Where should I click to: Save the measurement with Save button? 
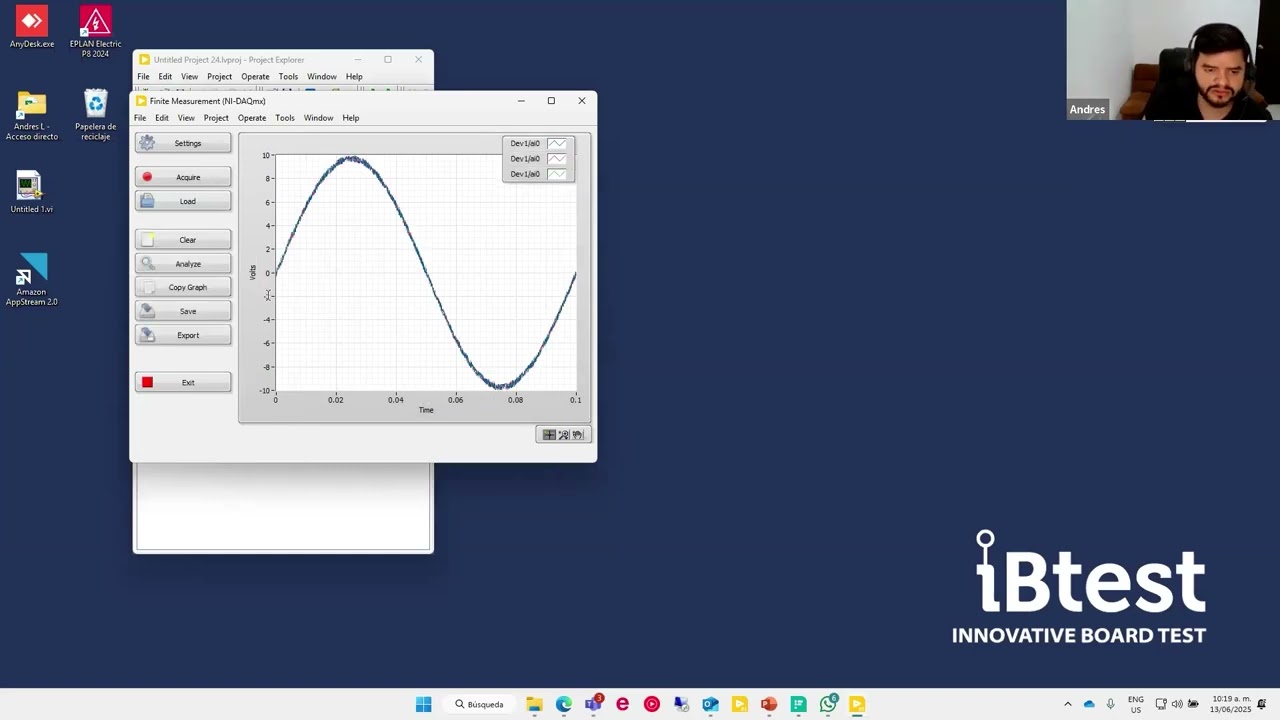tap(183, 311)
